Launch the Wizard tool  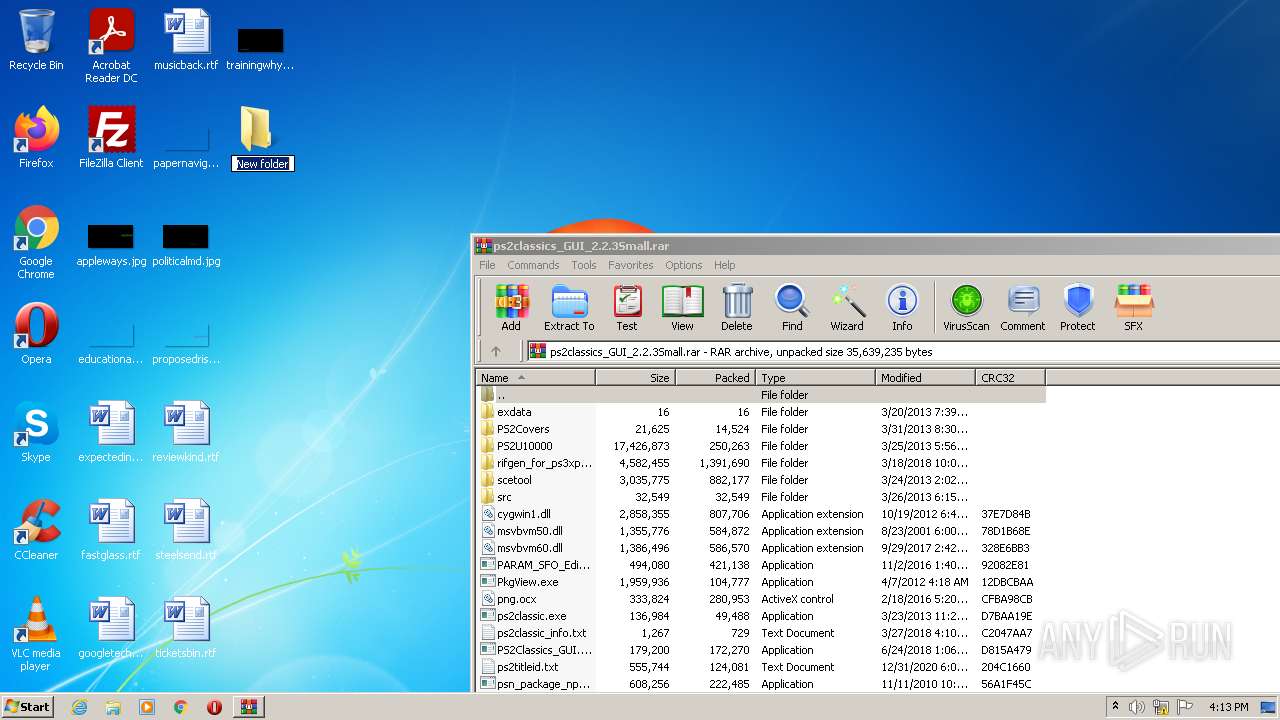[847, 308]
